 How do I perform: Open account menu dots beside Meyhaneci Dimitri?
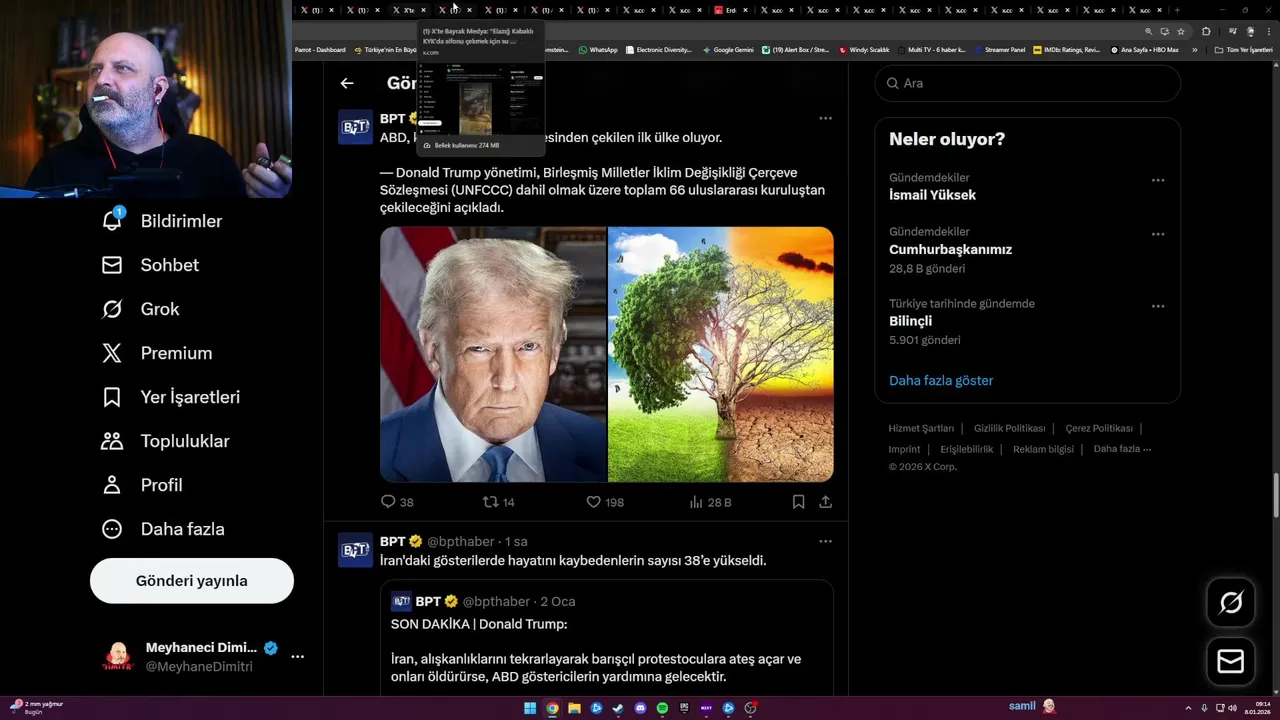pyautogui.click(x=297, y=657)
